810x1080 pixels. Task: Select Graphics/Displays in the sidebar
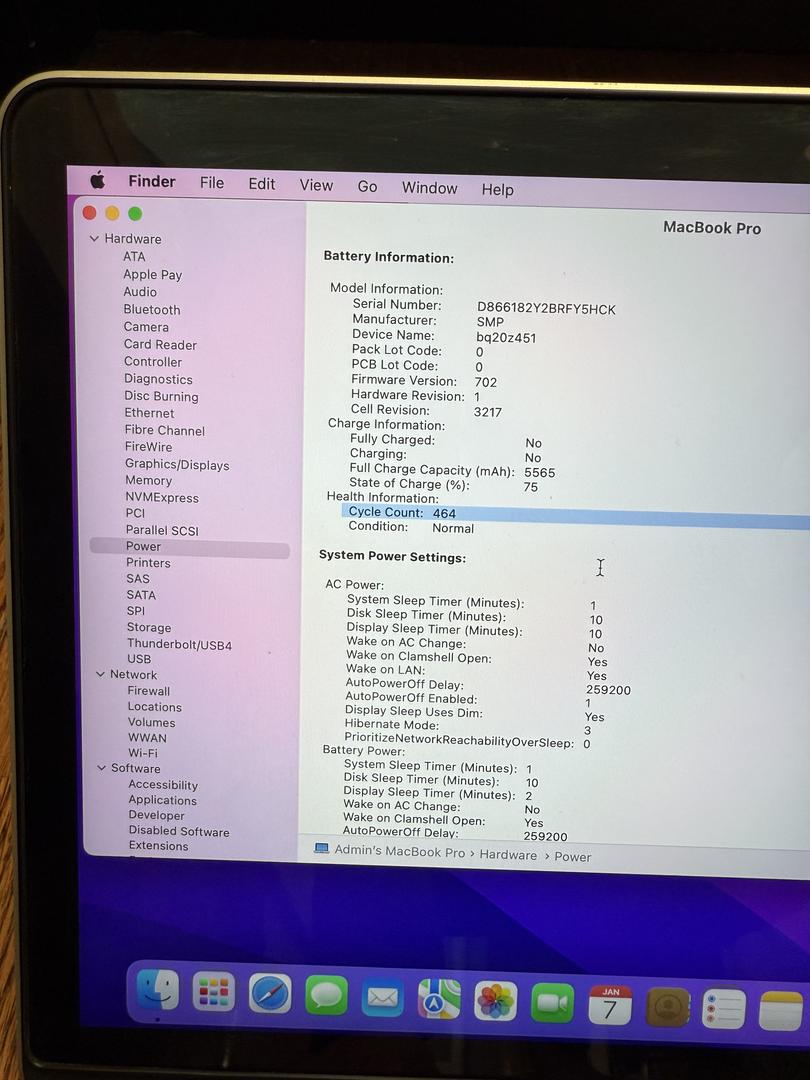[x=177, y=464]
